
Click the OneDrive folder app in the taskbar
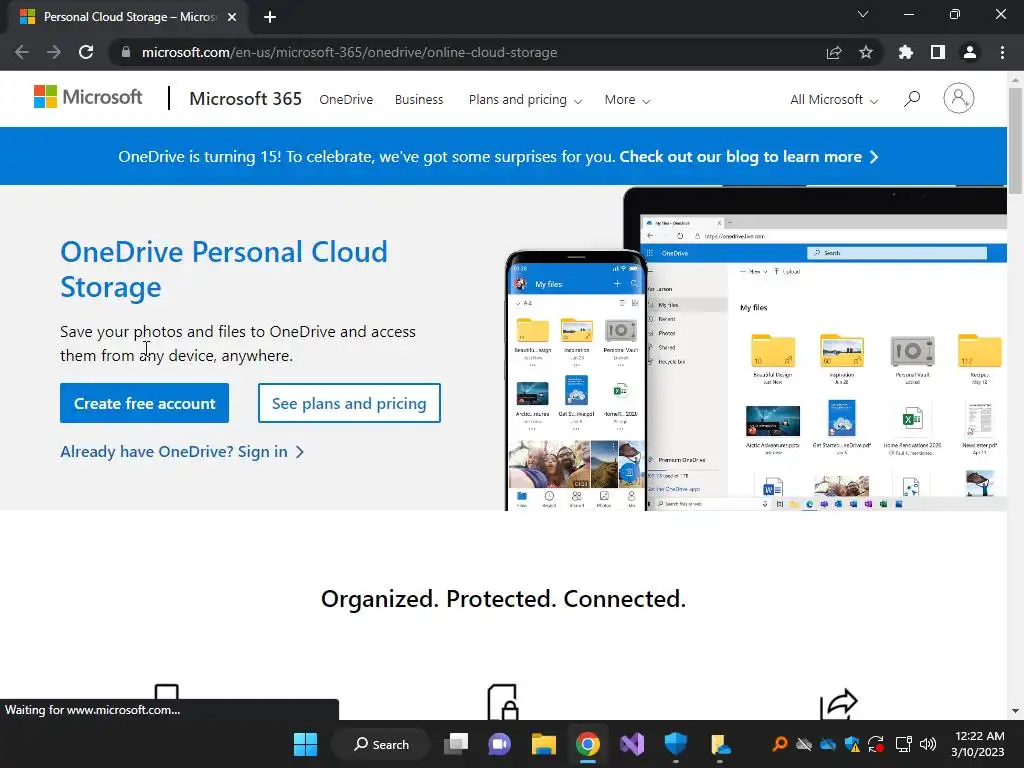click(x=720, y=744)
